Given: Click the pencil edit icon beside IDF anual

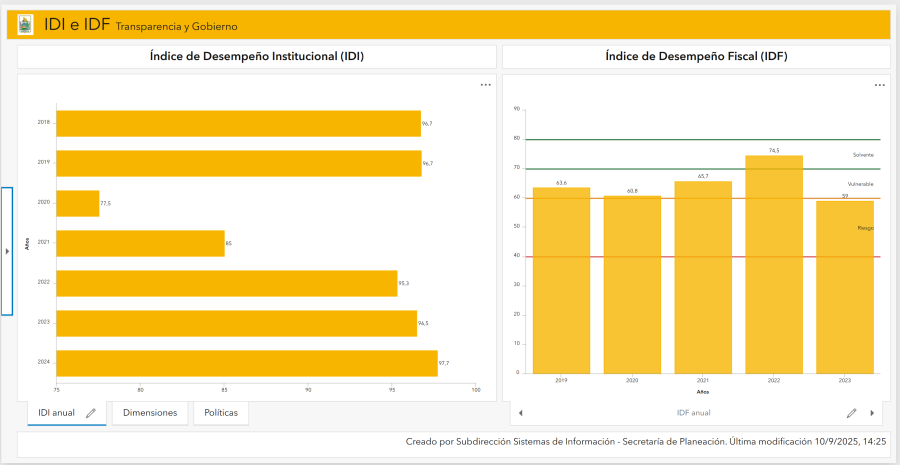Looking at the screenshot, I should (x=852, y=413).
